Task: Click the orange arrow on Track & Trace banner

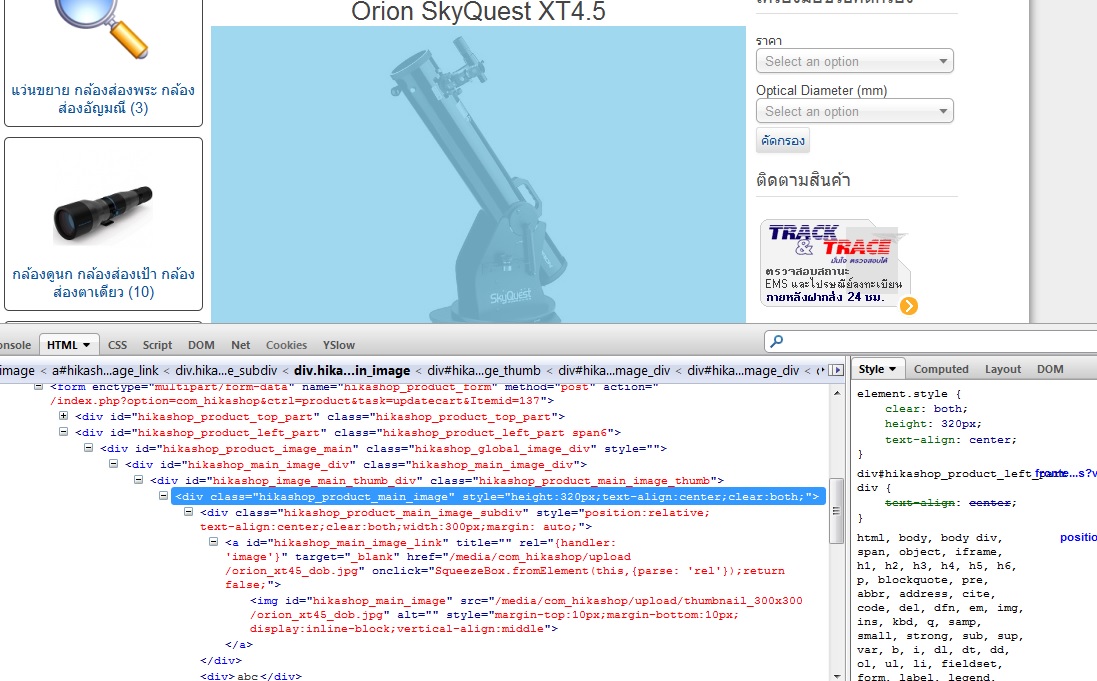Action: (908, 306)
